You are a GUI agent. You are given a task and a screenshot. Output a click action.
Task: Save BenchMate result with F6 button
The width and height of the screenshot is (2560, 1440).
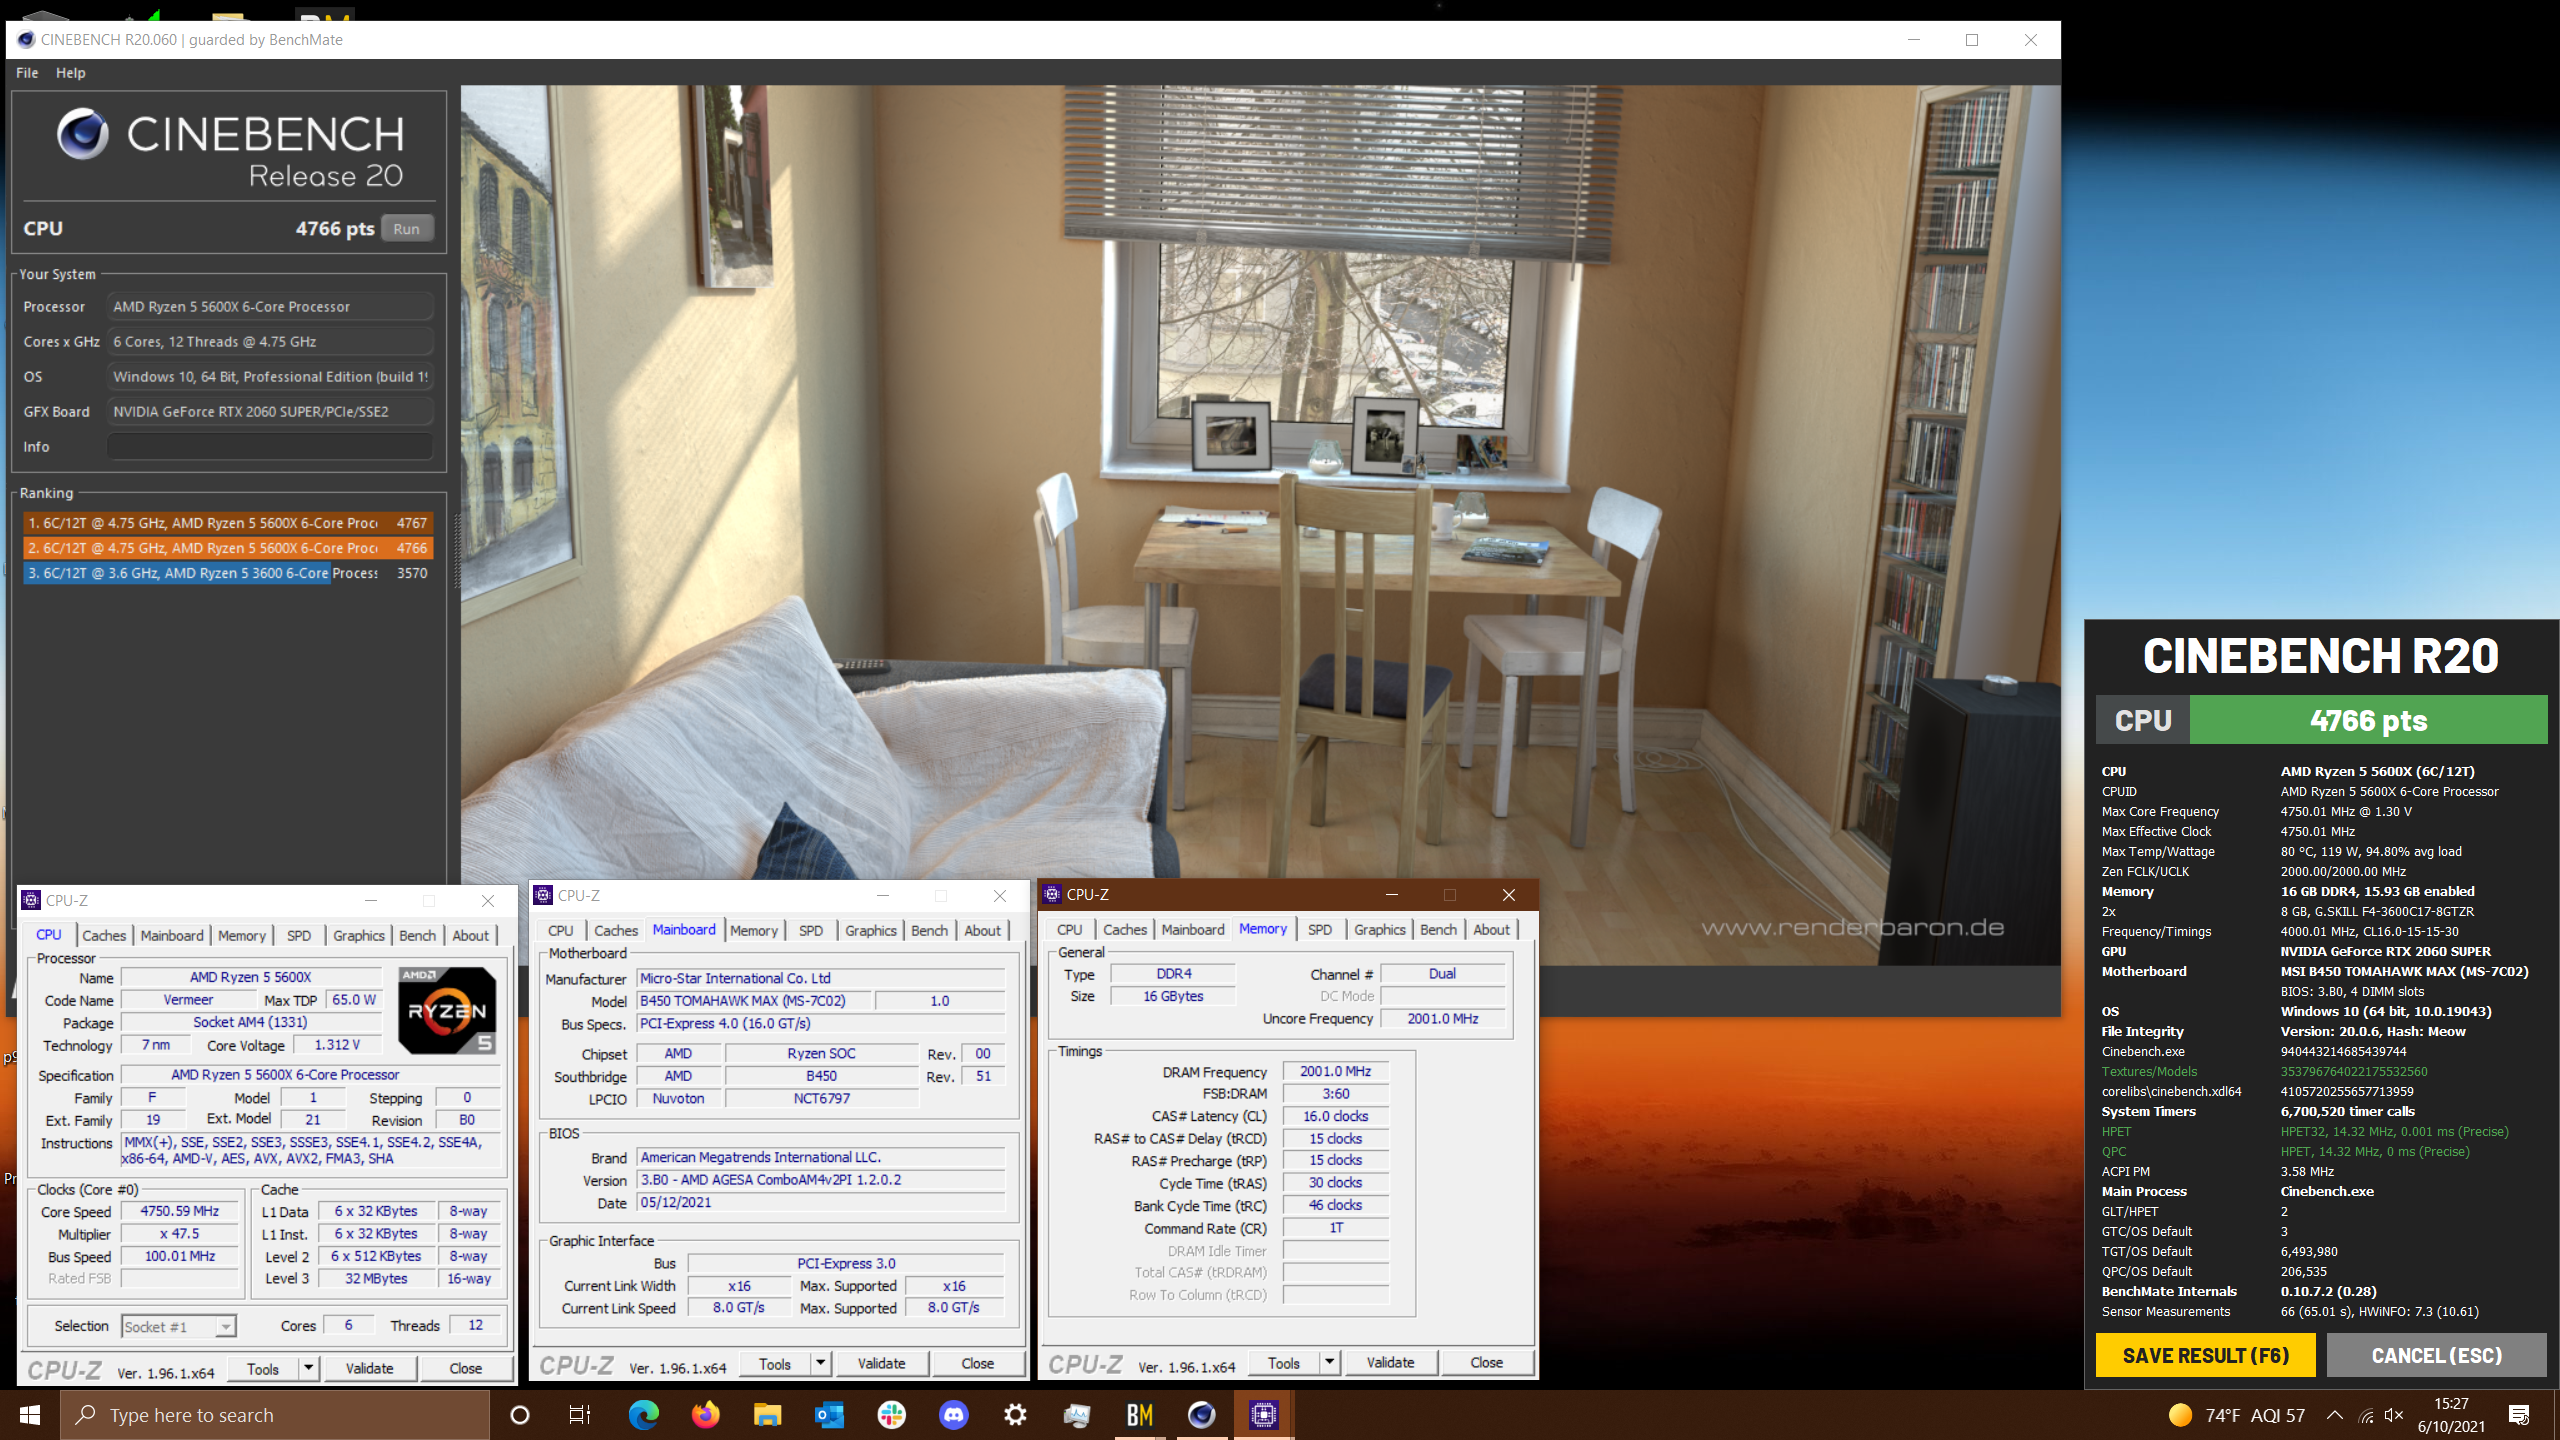pyautogui.click(x=2206, y=1355)
